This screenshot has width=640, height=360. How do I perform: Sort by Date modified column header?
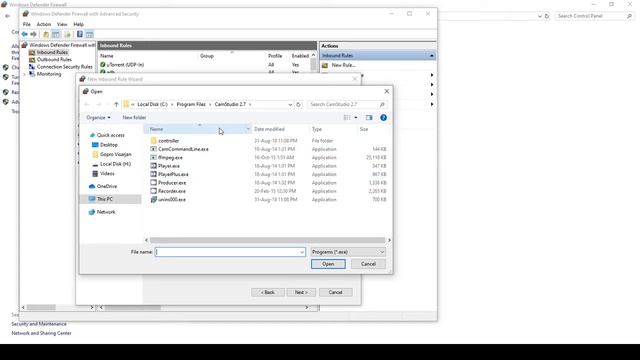click(x=269, y=129)
